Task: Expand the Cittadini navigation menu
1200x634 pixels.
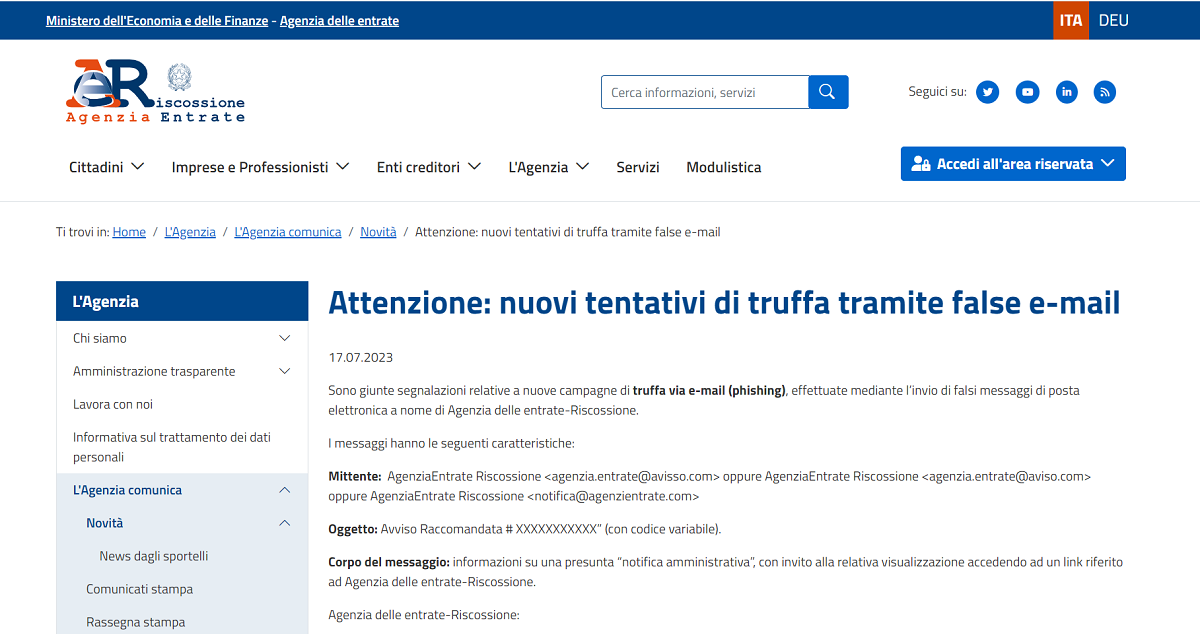Action: [x=105, y=167]
